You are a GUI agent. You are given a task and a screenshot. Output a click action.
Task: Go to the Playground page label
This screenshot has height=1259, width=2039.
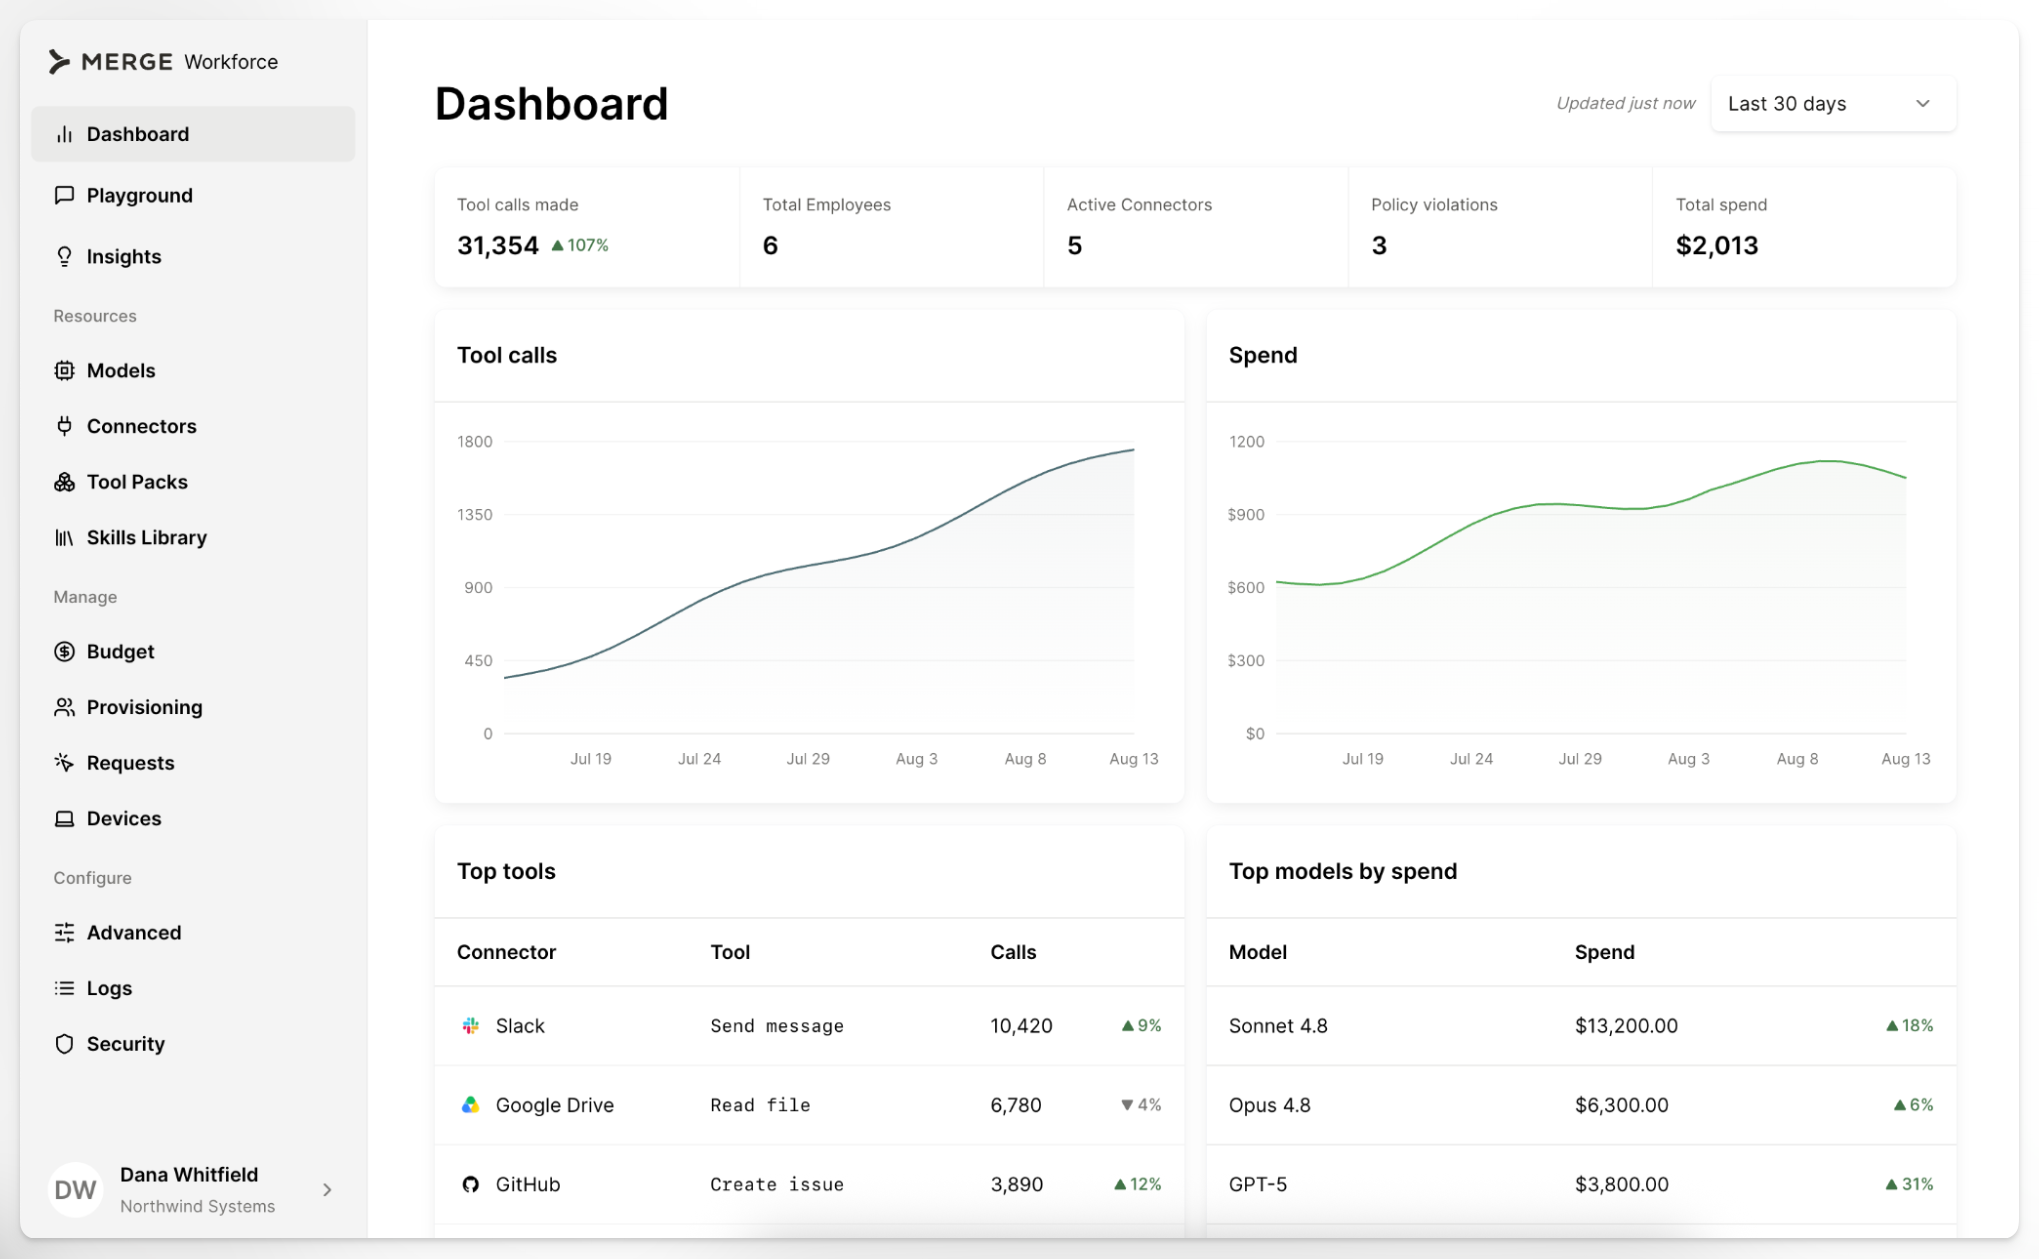pyautogui.click(x=140, y=195)
